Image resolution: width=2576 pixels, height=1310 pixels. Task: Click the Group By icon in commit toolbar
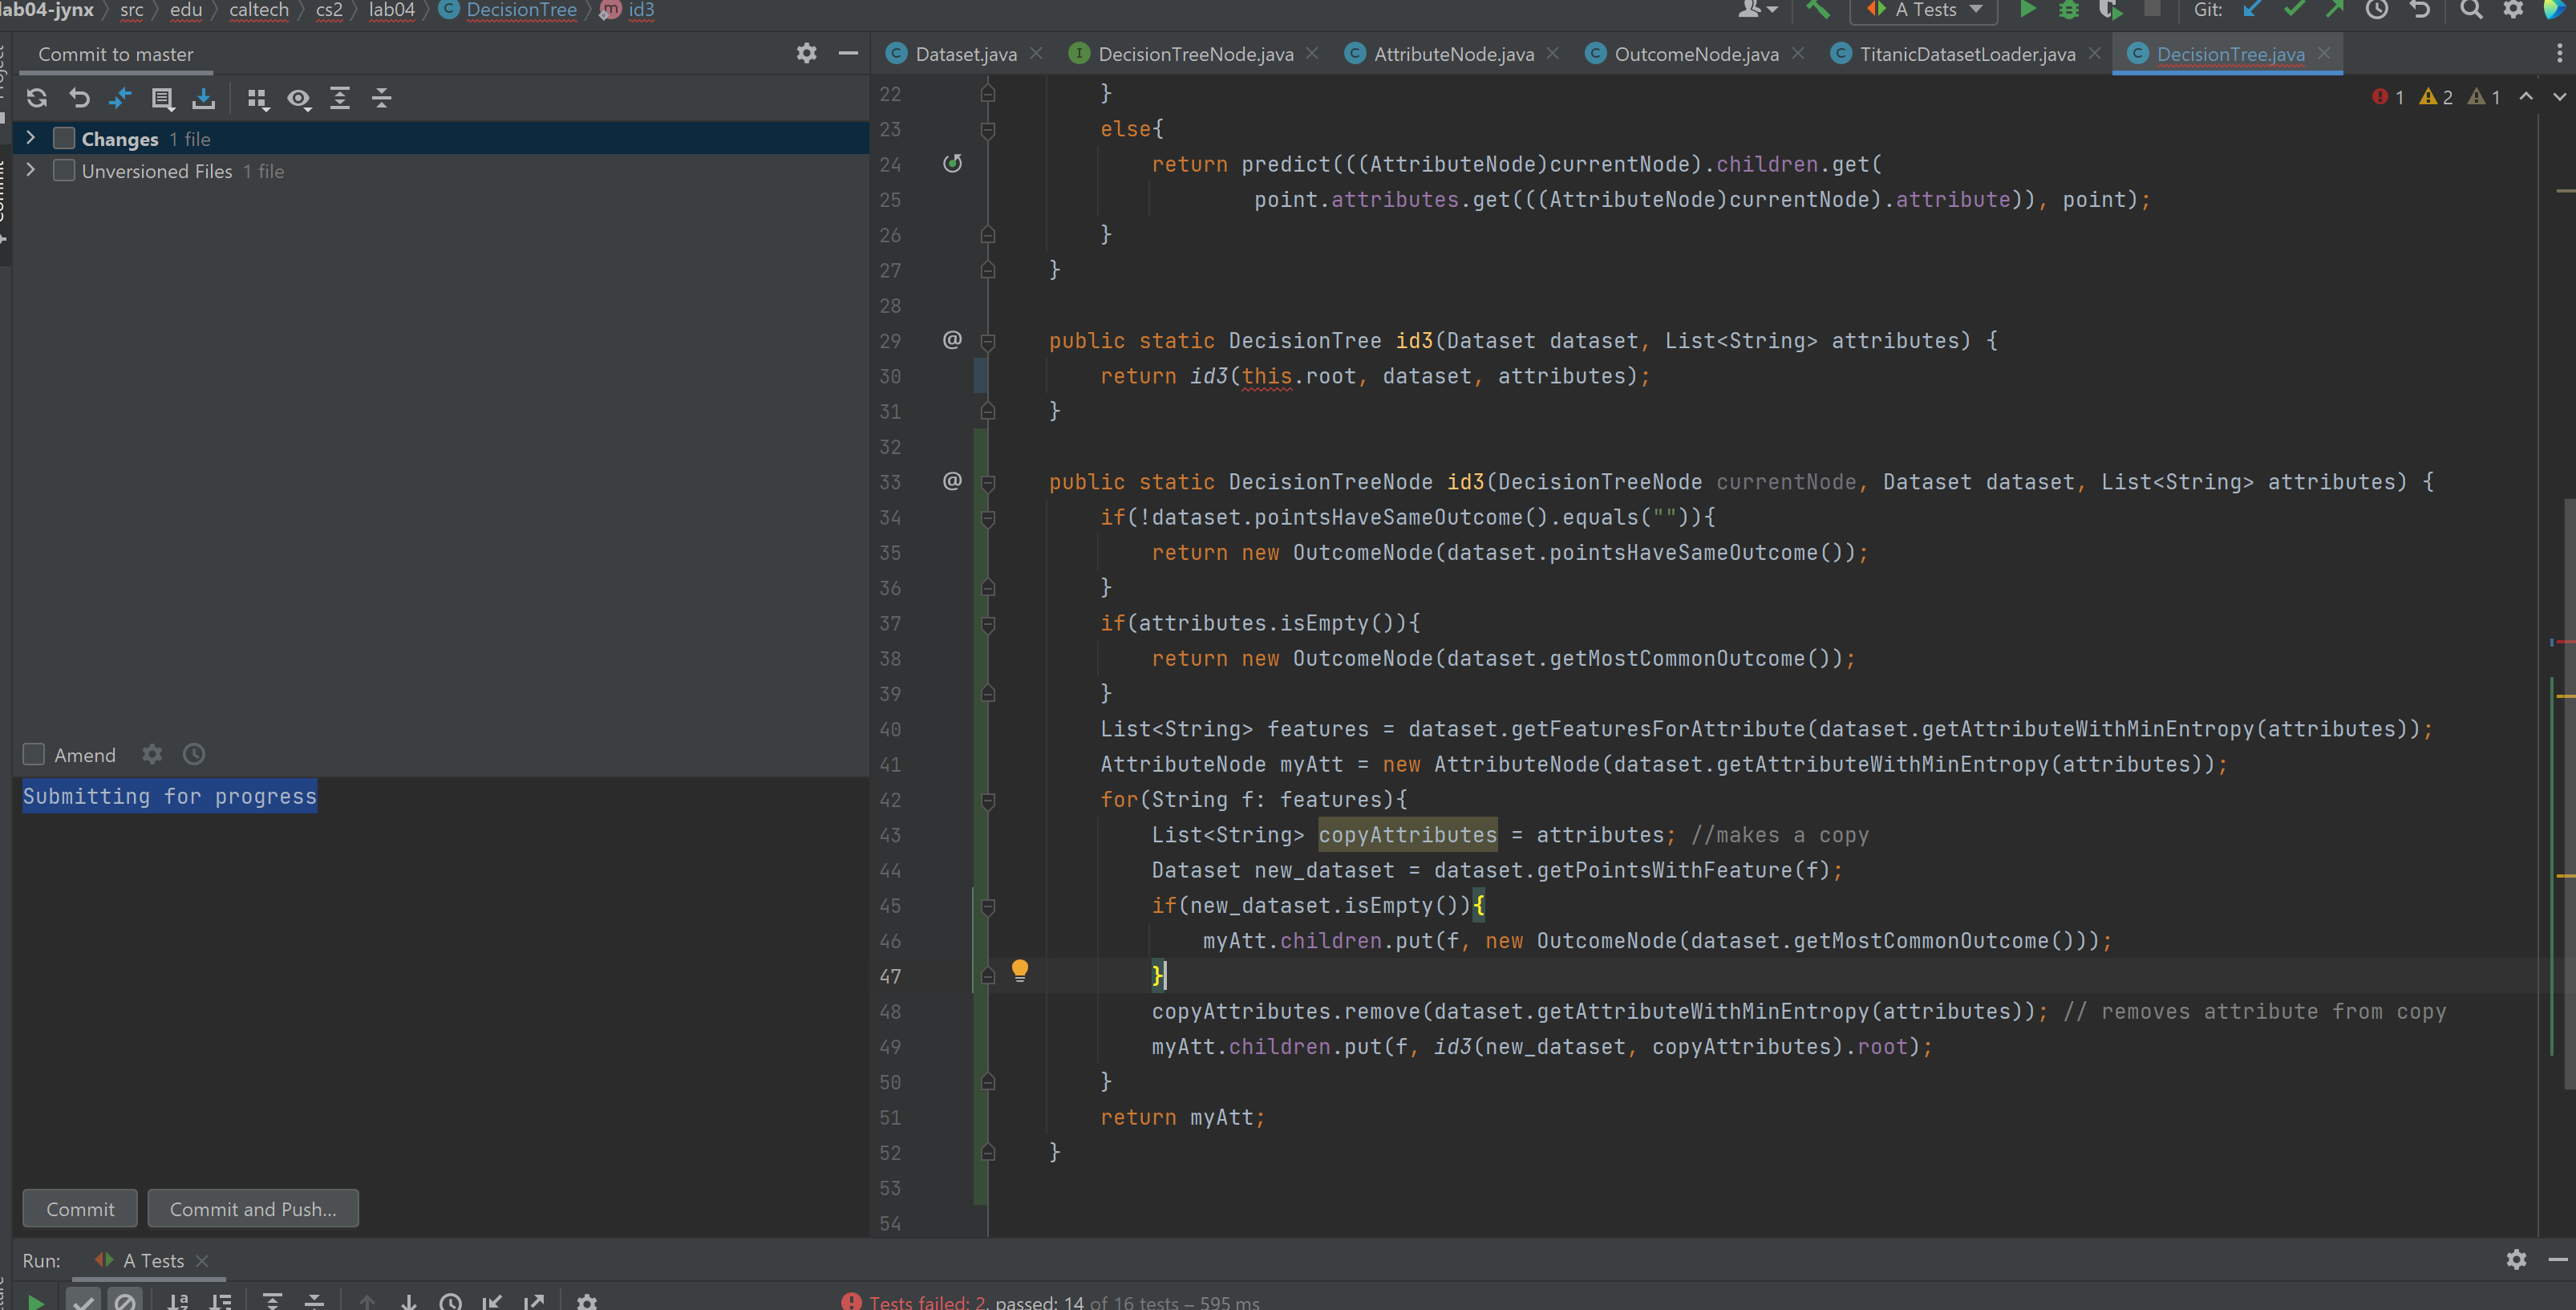(x=257, y=98)
